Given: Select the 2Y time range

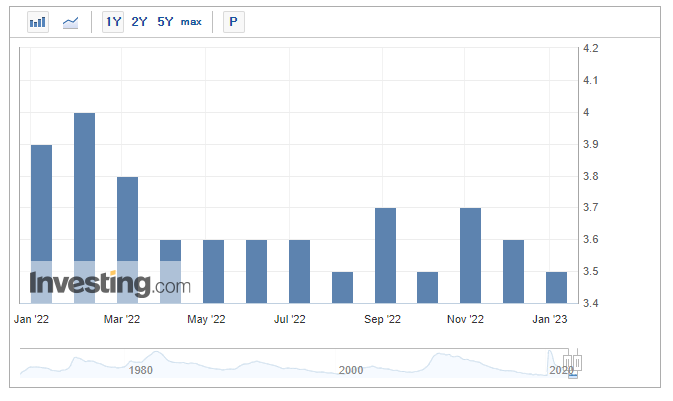Looking at the screenshot, I should [x=139, y=22].
